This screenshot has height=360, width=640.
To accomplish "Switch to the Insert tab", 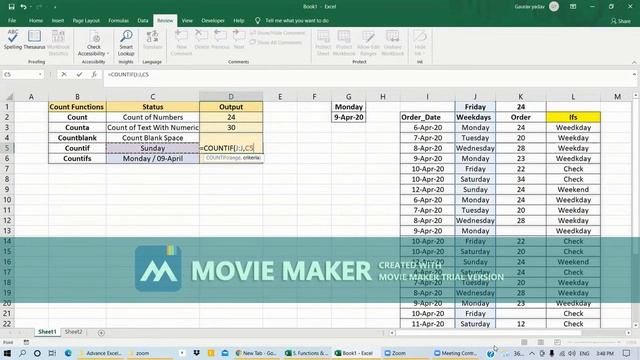I will tap(58, 20).
